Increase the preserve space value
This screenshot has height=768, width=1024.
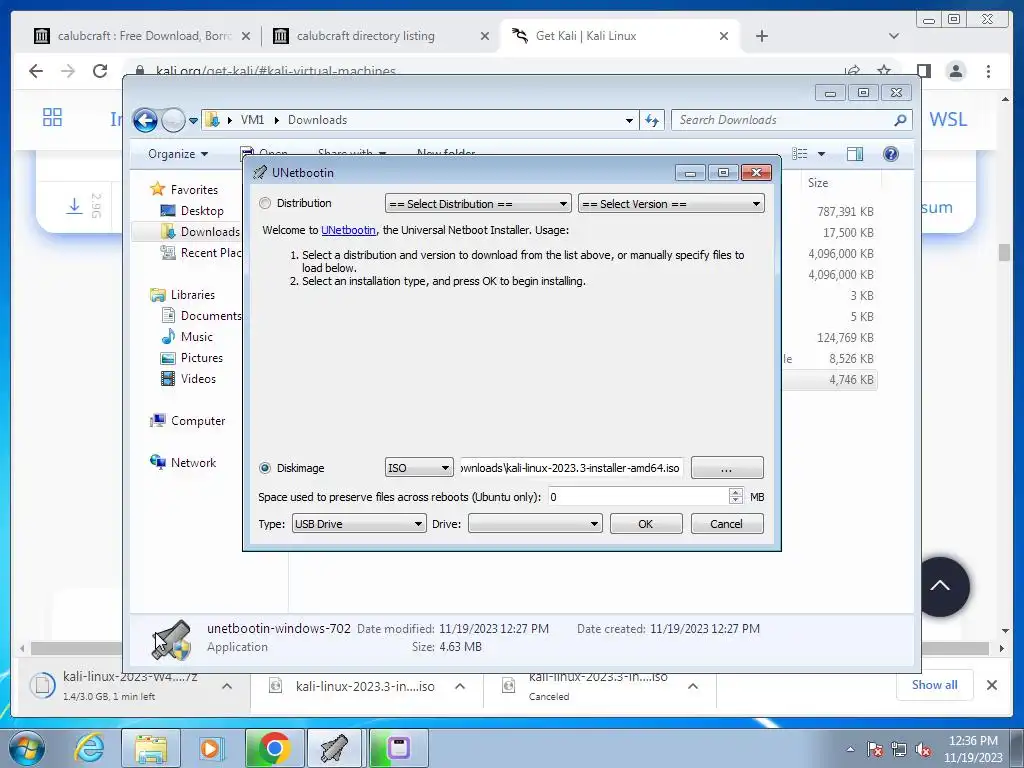736,492
